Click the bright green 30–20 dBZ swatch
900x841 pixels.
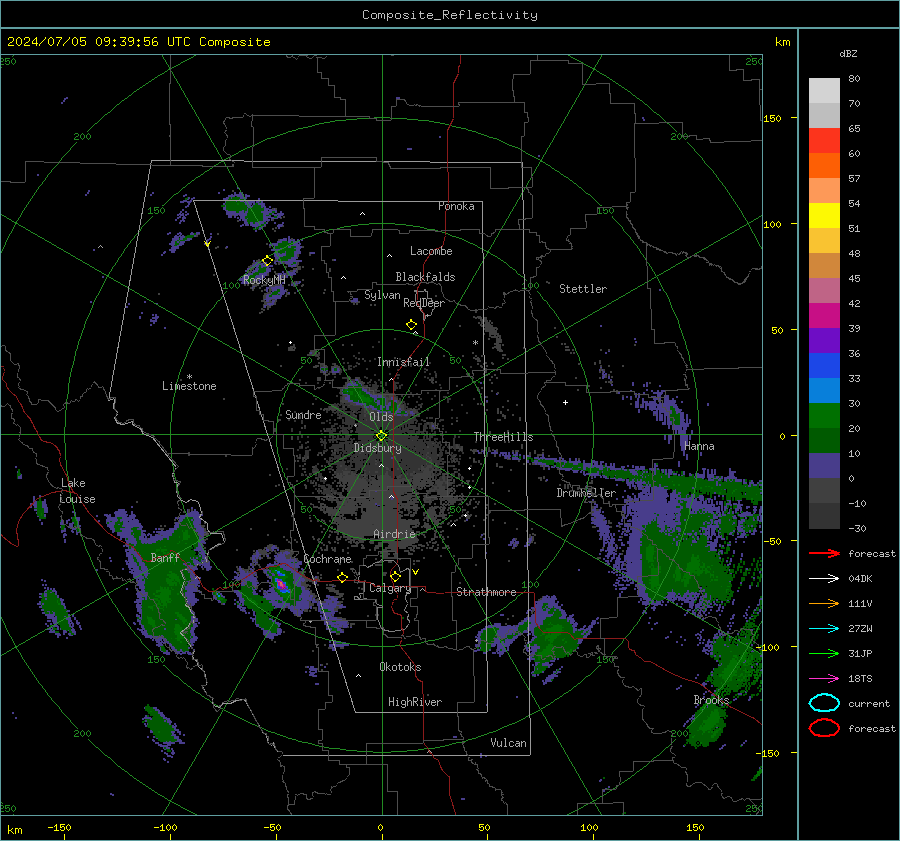coord(824,416)
